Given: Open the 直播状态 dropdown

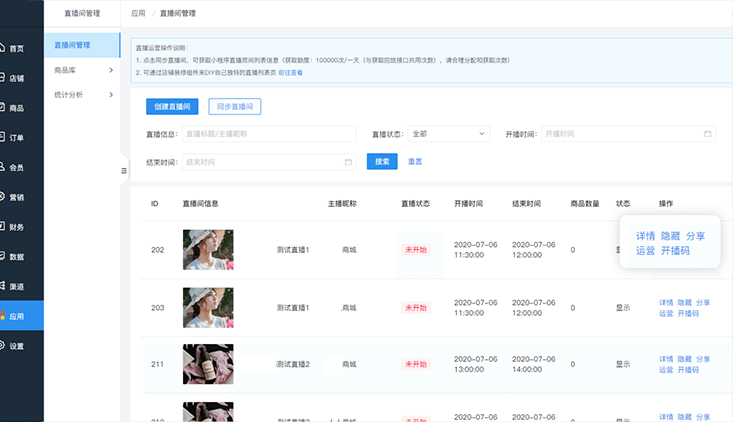Looking at the screenshot, I should pyautogui.click(x=448, y=134).
